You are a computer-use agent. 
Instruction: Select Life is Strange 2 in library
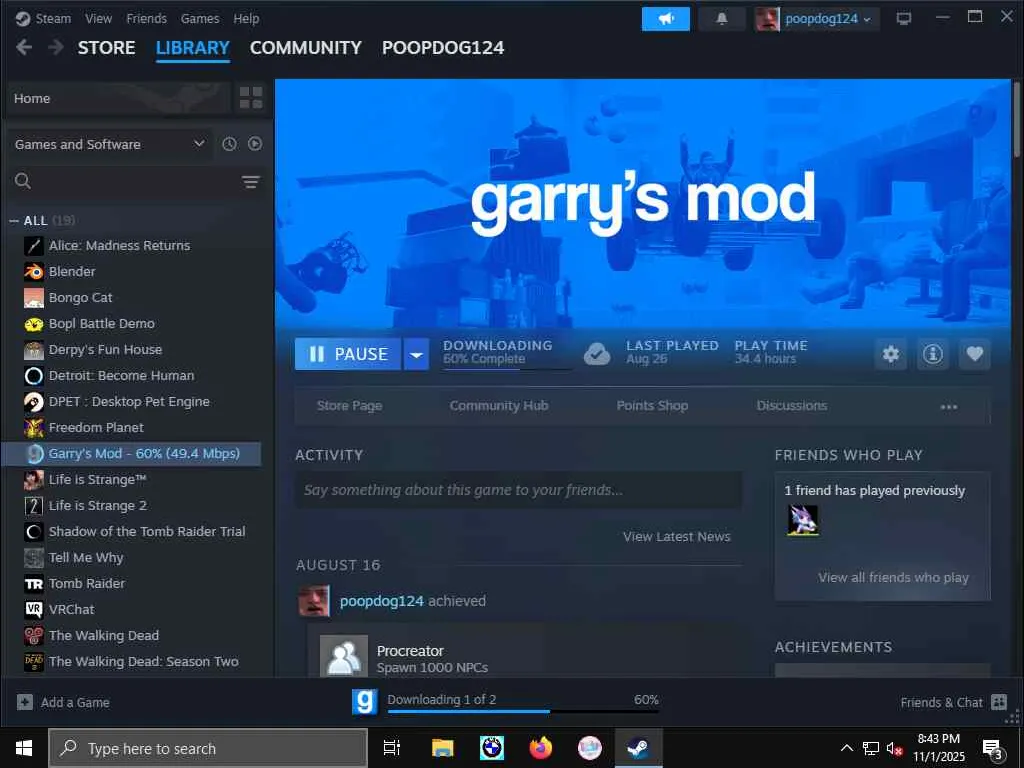(97, 505)
